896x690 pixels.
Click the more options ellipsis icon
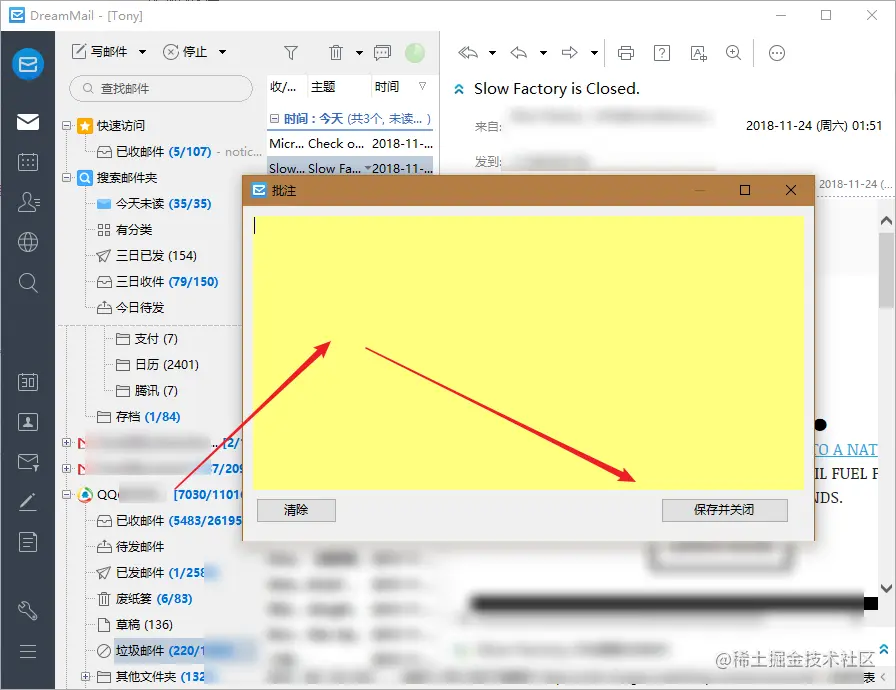777,53
